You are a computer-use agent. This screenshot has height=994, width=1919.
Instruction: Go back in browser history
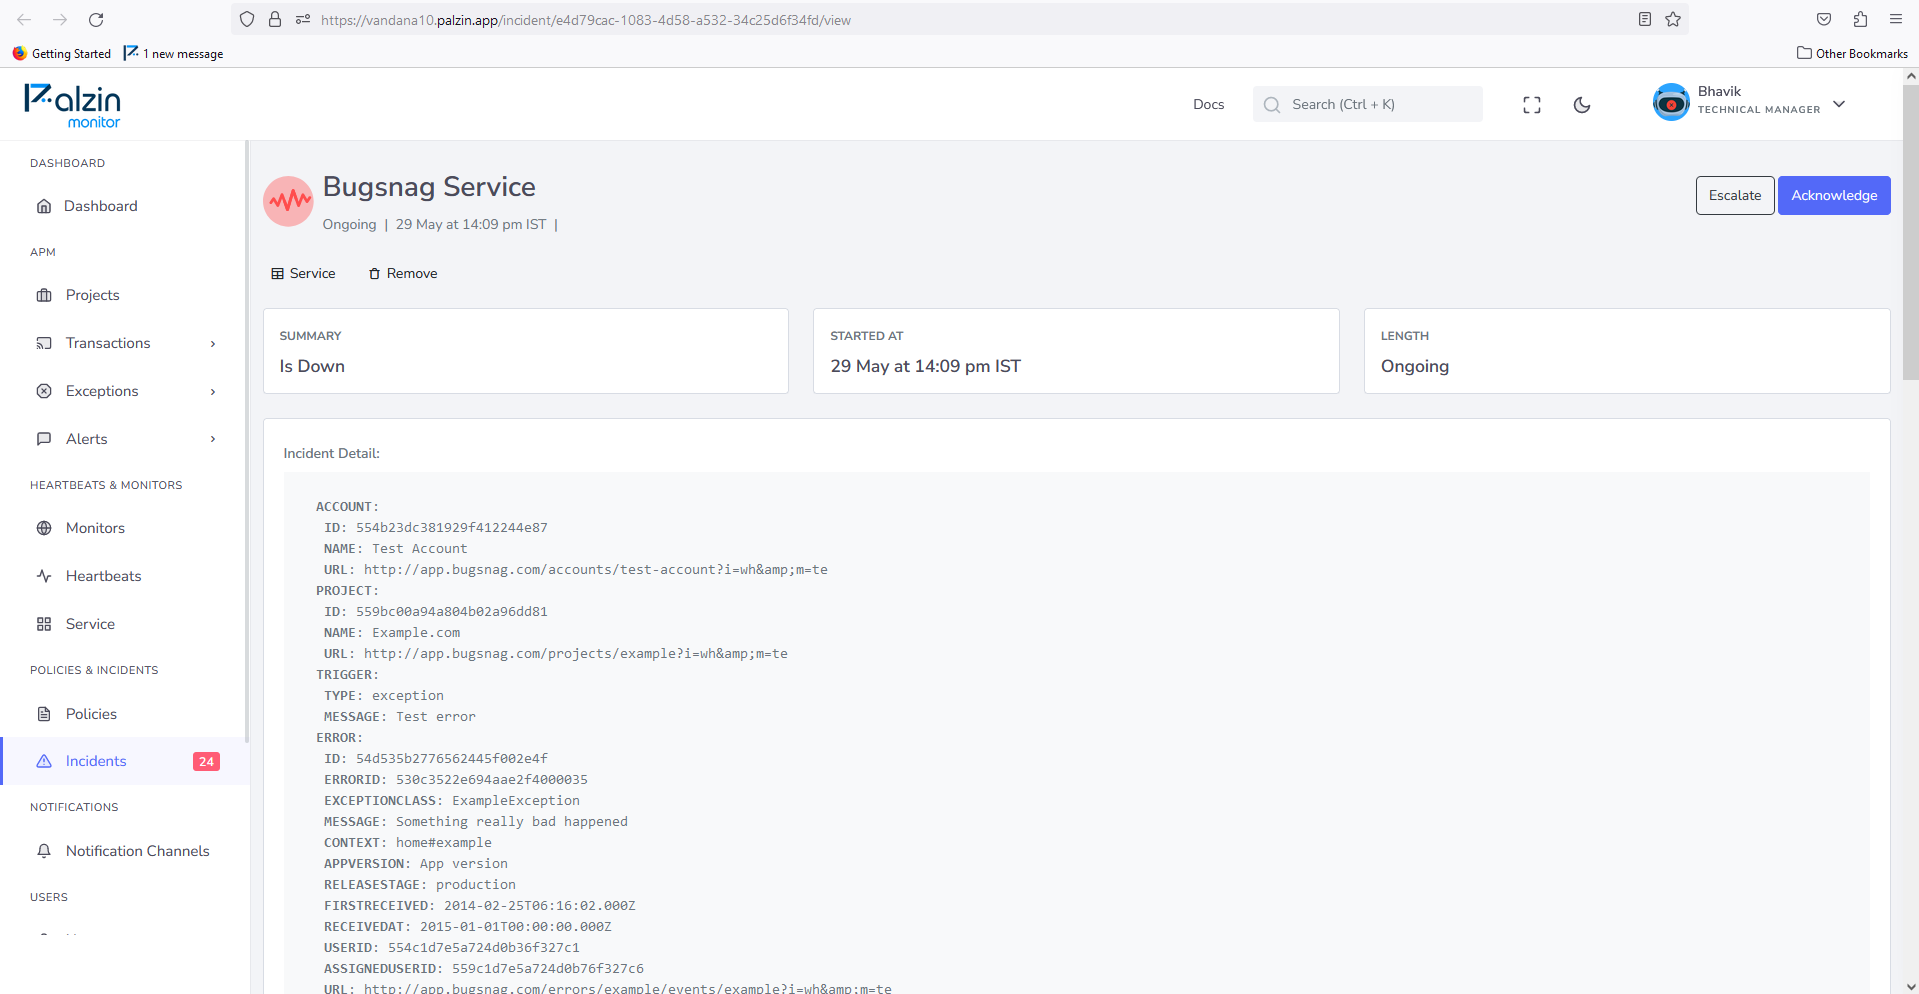point(24,19)
